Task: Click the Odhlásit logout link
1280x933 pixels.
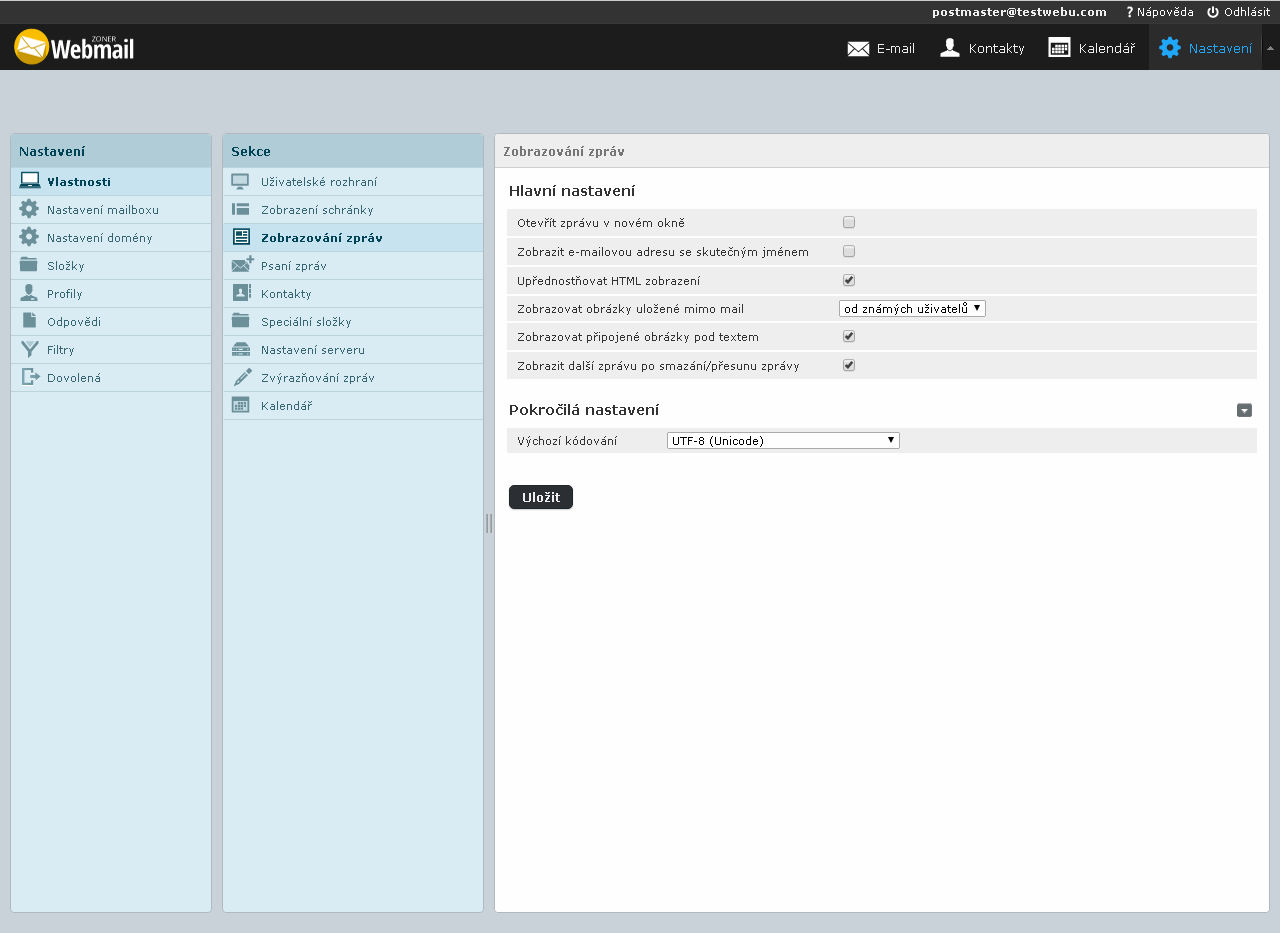Action: [x=1238, y=12]
